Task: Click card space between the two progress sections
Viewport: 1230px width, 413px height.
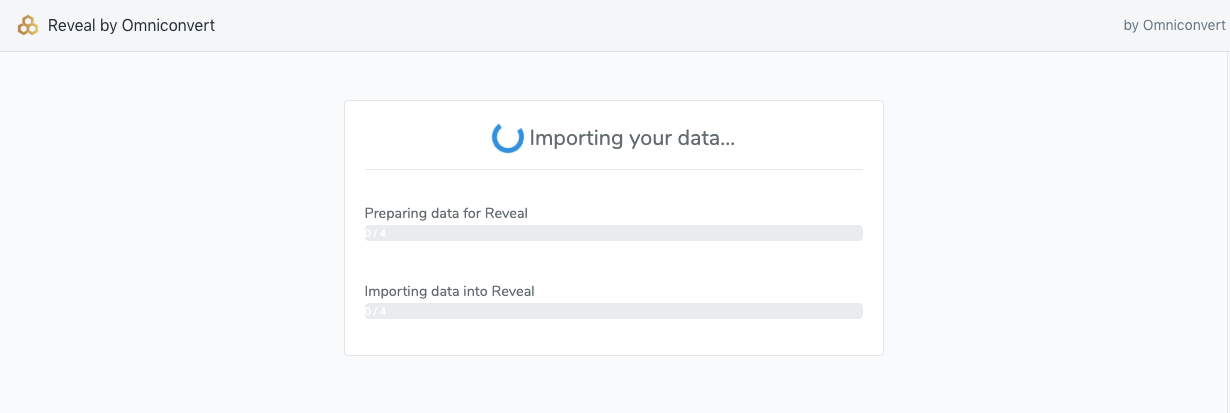Action: (x=613, y=262)
